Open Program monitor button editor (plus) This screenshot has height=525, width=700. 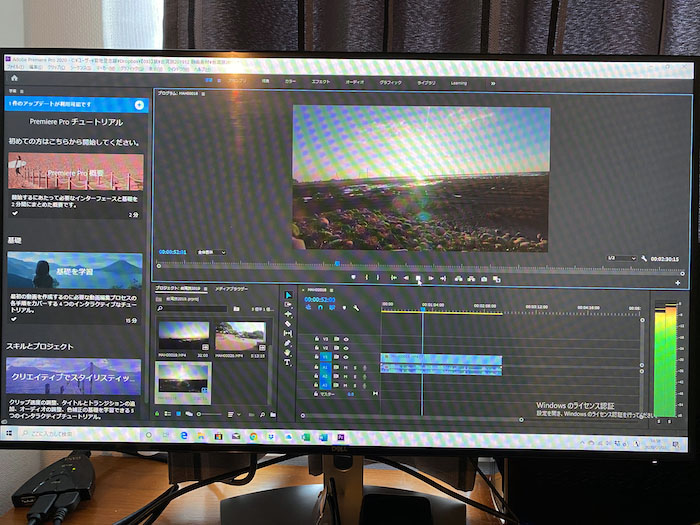pyautogui.click(x=678, y=283)
